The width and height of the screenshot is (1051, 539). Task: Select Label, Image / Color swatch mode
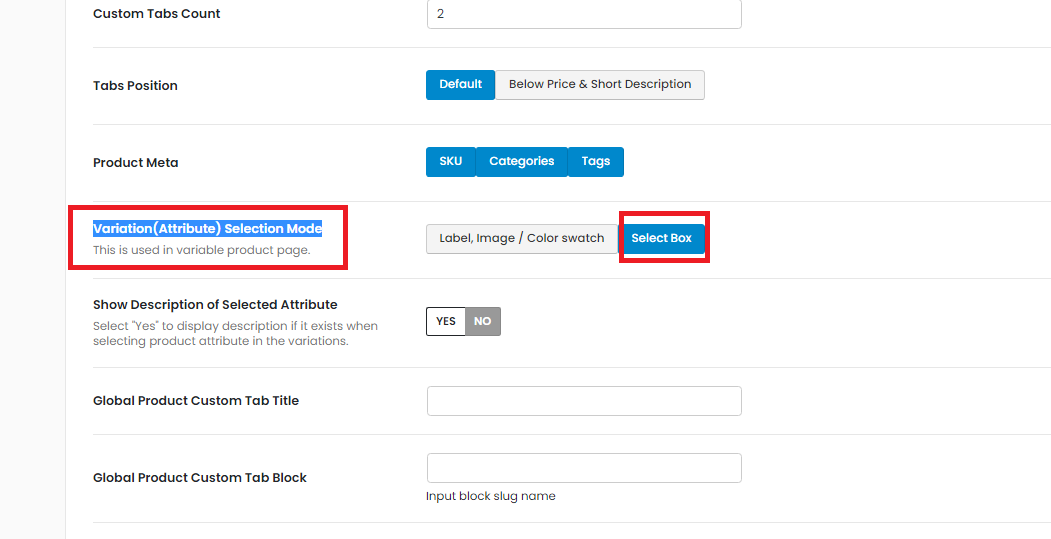click(x=521, y=239)
